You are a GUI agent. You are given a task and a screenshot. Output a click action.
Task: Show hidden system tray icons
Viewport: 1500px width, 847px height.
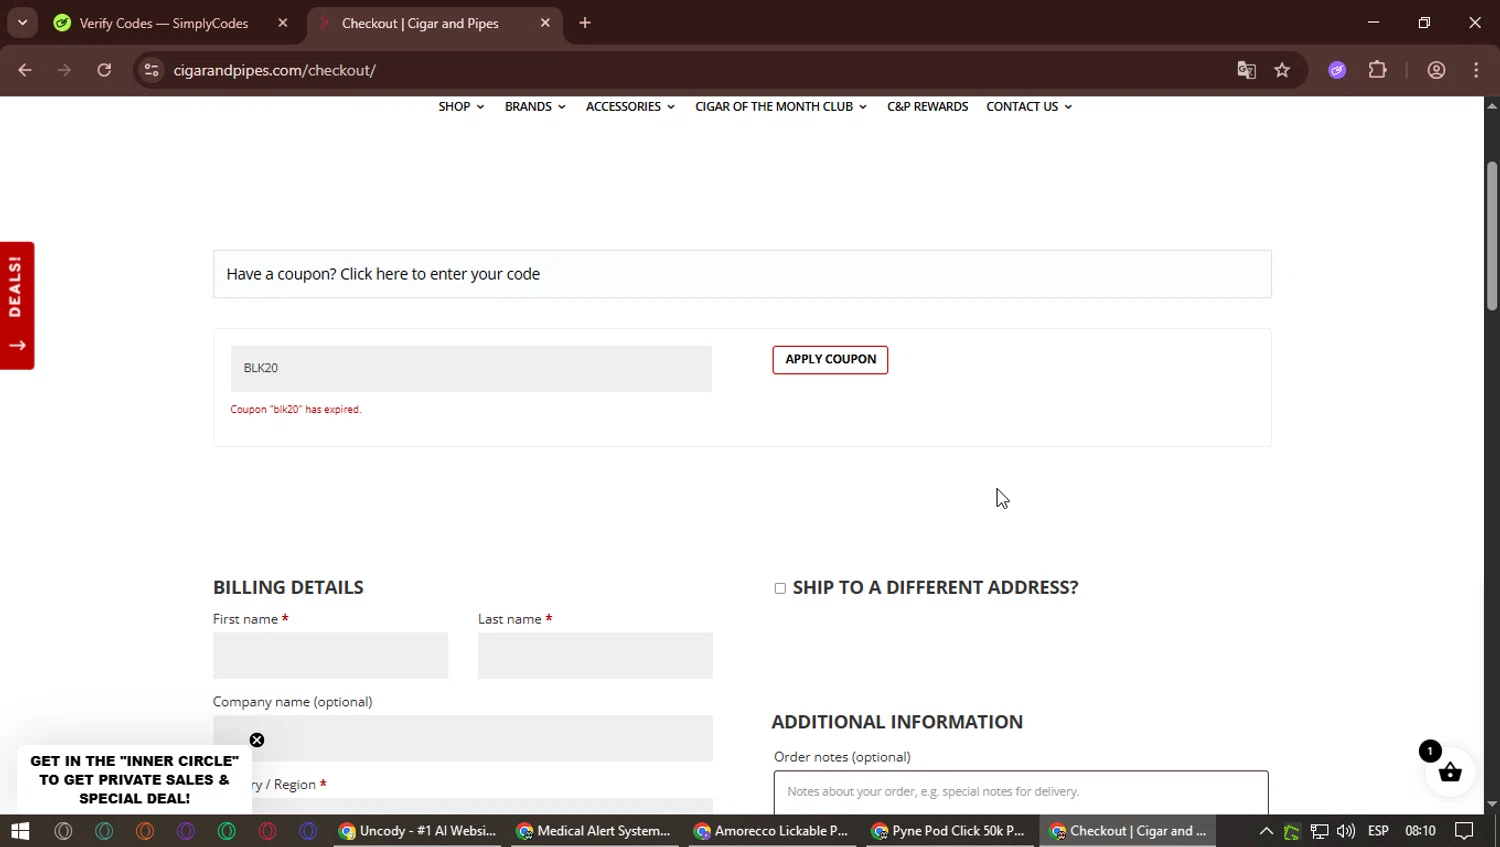click(x=1266, y=831)
